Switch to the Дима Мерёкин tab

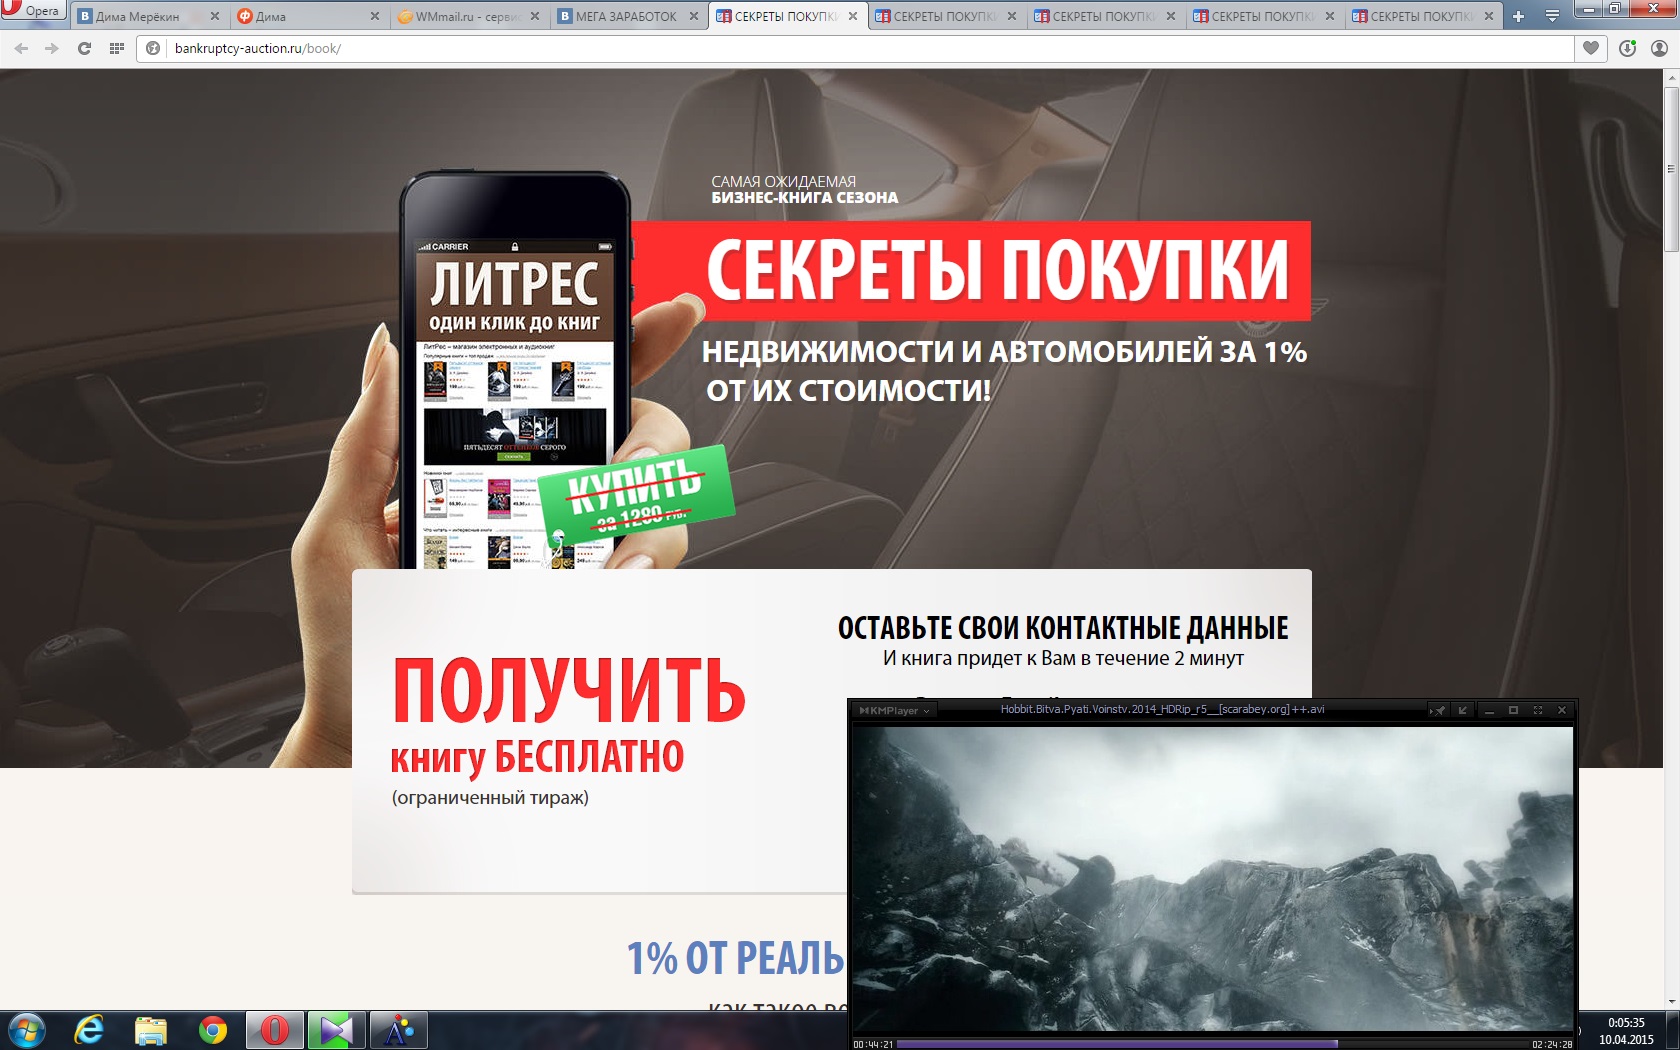[x=148, y=16]
